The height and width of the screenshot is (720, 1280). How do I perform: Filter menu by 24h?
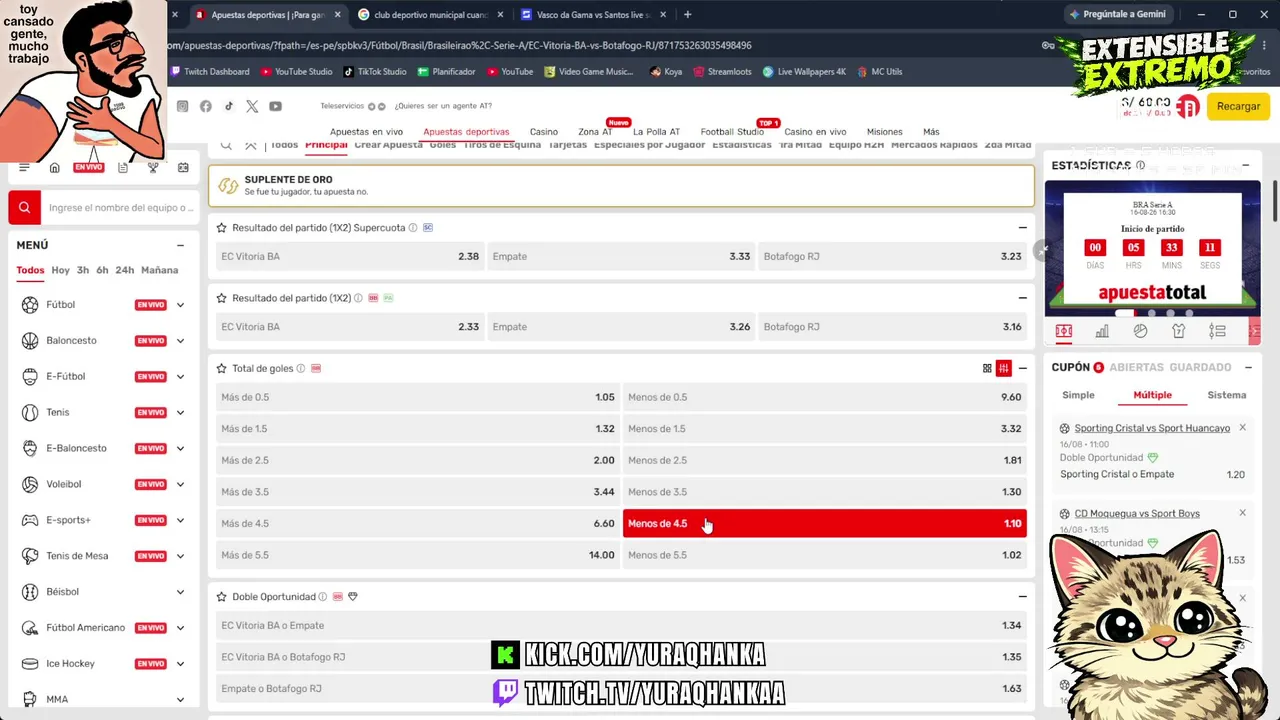point(125,270)
